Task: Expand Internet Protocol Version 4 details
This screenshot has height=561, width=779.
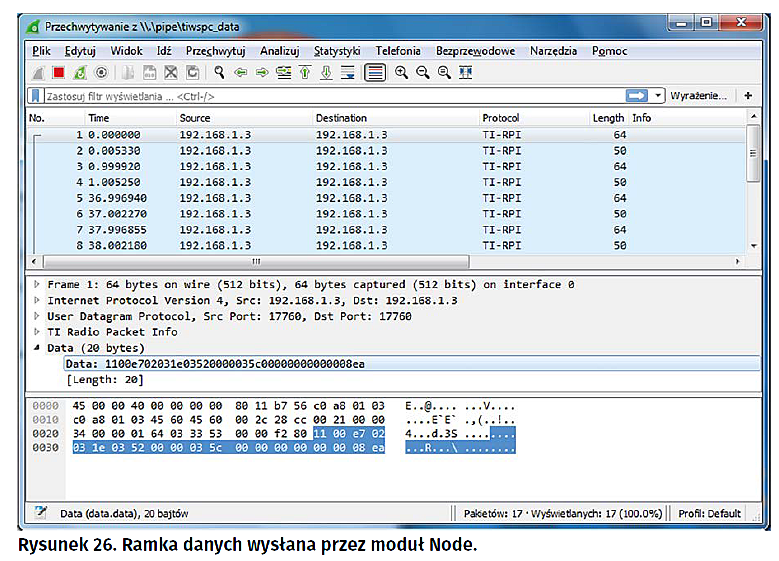Action: click(37, 301)
